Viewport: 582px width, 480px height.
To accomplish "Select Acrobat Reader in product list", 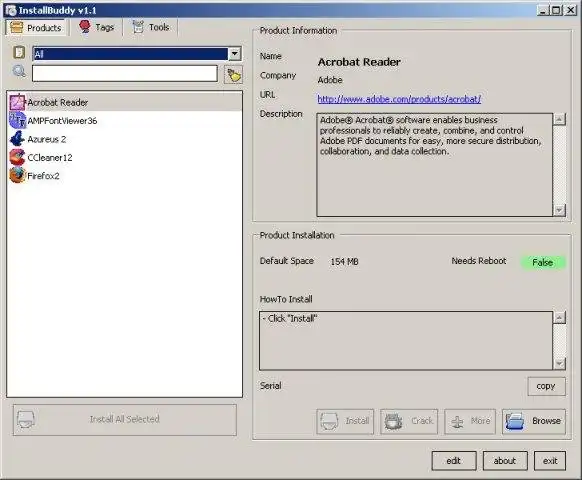I will 125,102.
